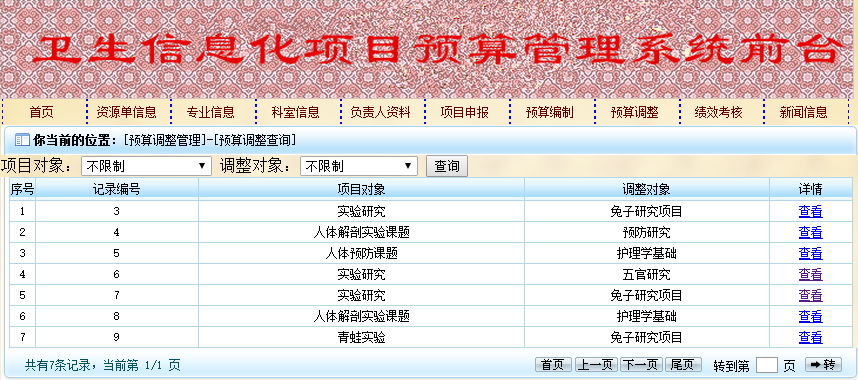
Task: Click the 转 arrow jump button
Action: point(823,365)
